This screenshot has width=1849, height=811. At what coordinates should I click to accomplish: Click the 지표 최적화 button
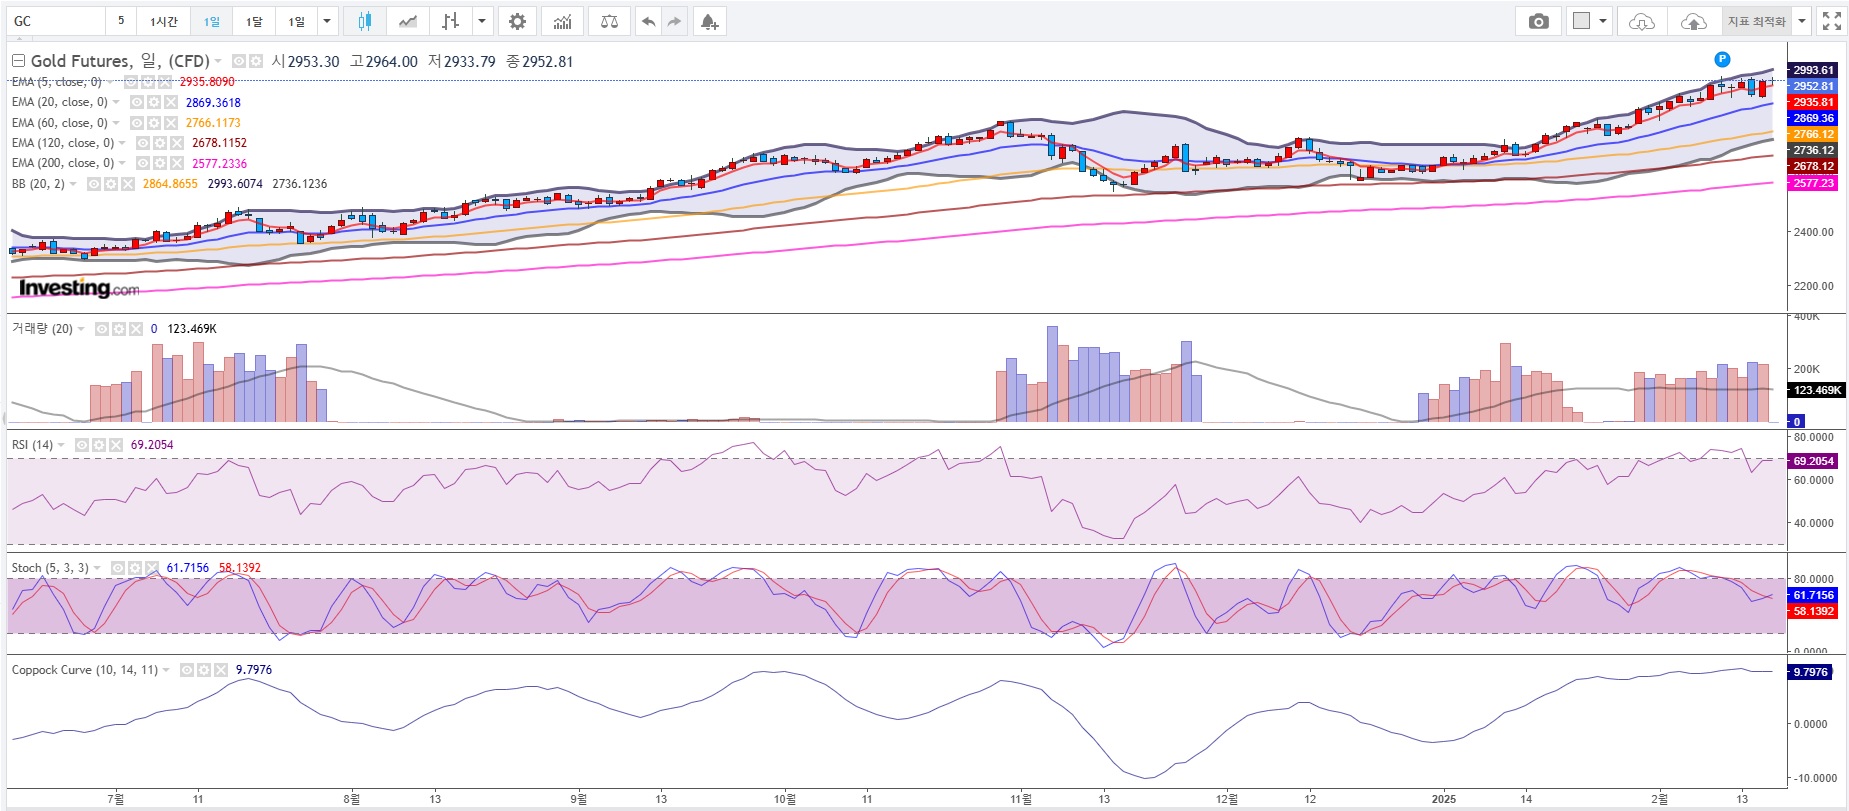tap(1756, 21)
